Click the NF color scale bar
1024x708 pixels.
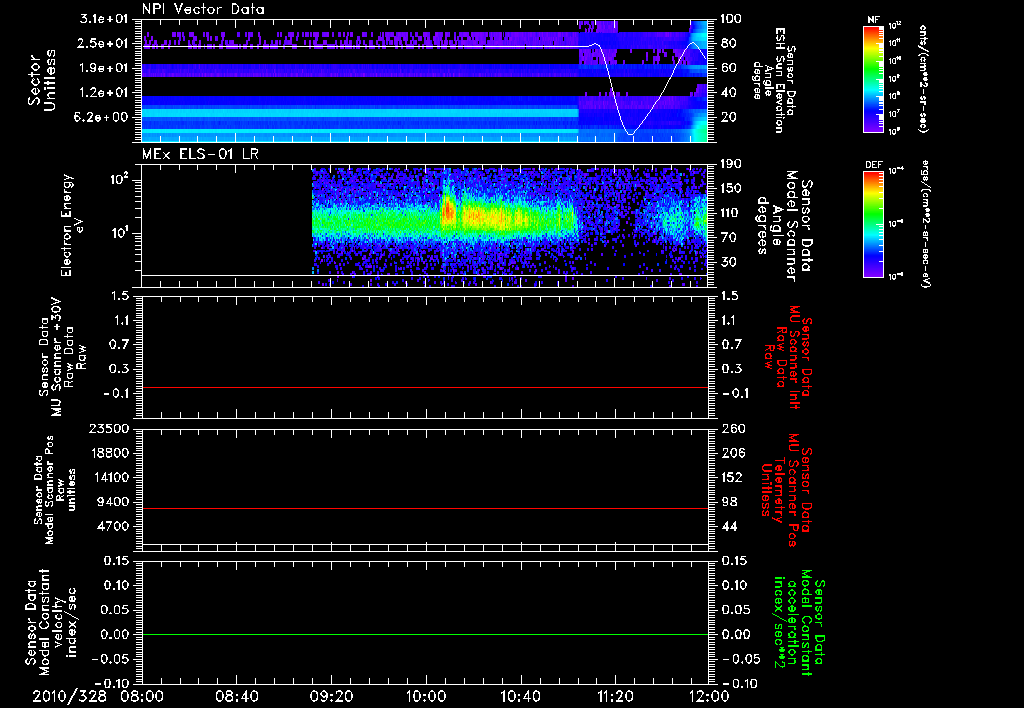pos(873,78)
